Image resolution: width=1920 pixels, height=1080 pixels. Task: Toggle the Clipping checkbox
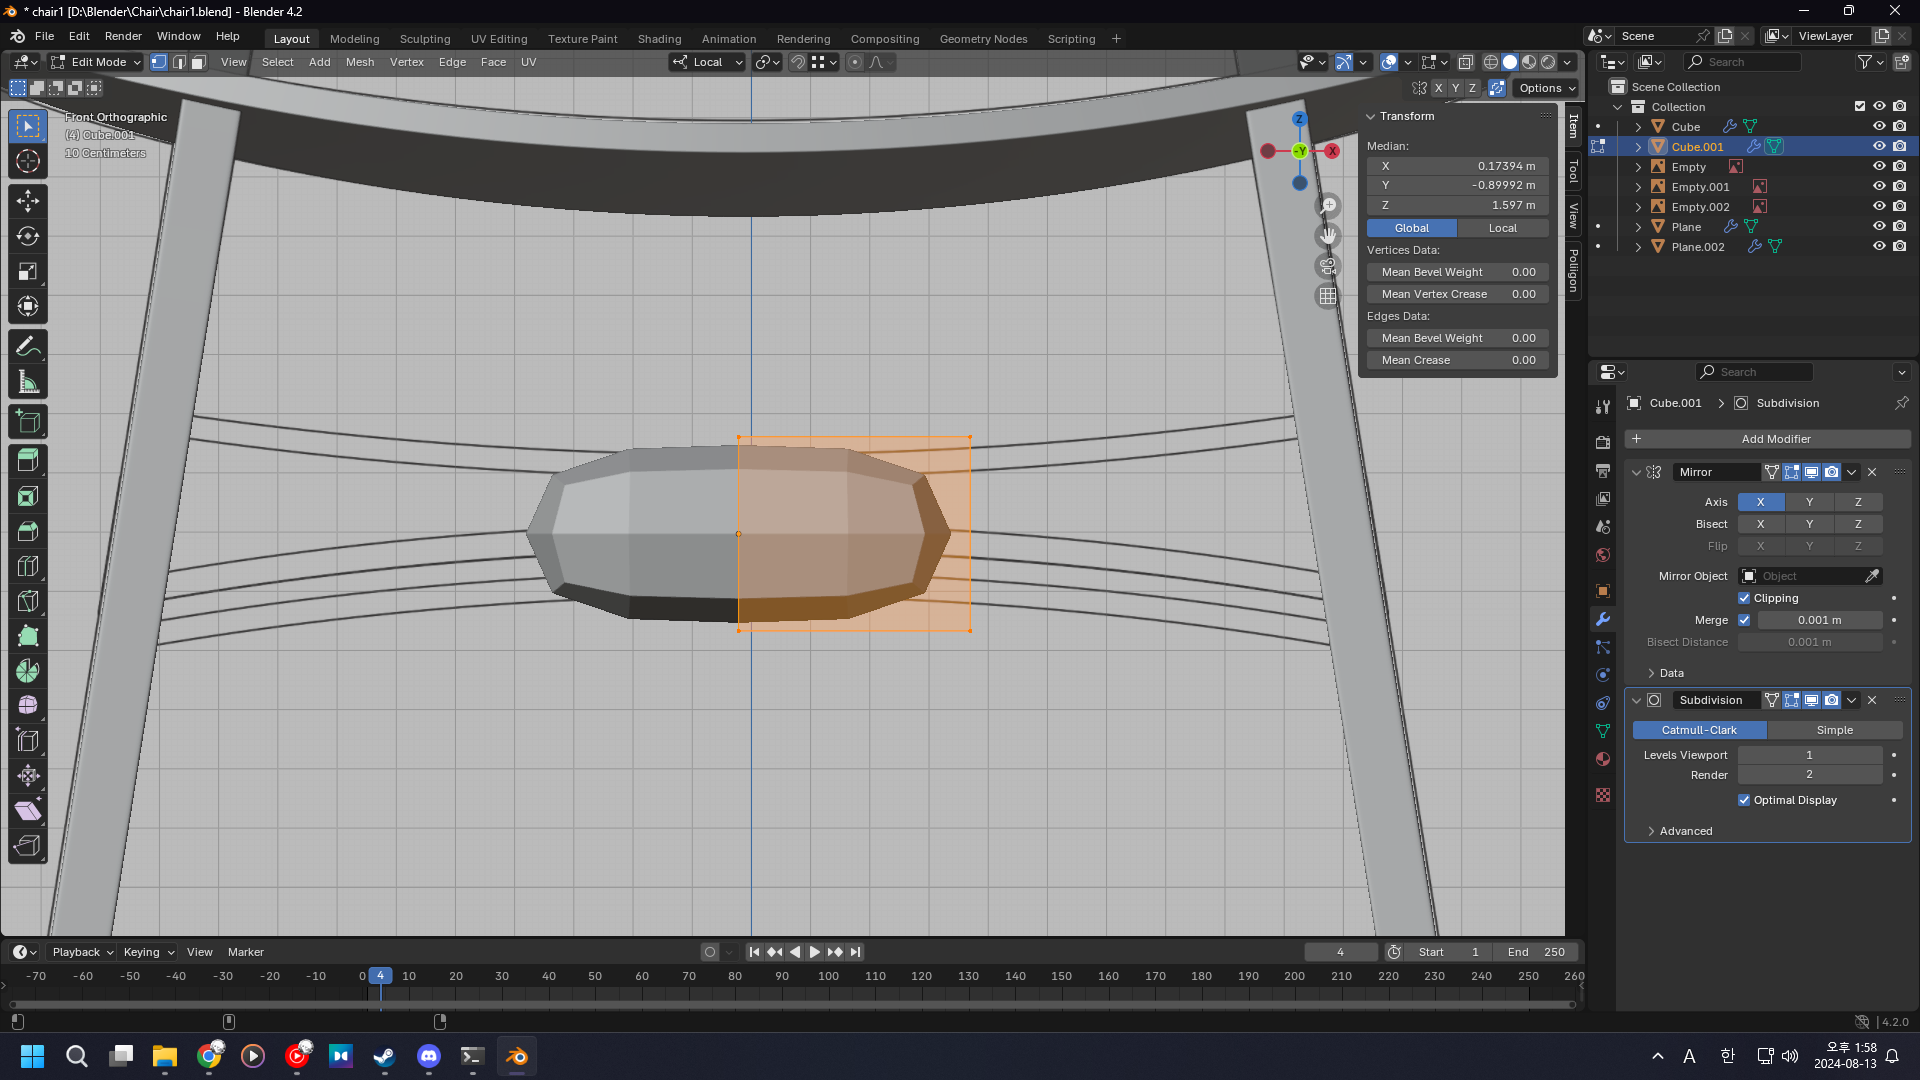[1744, 598]
